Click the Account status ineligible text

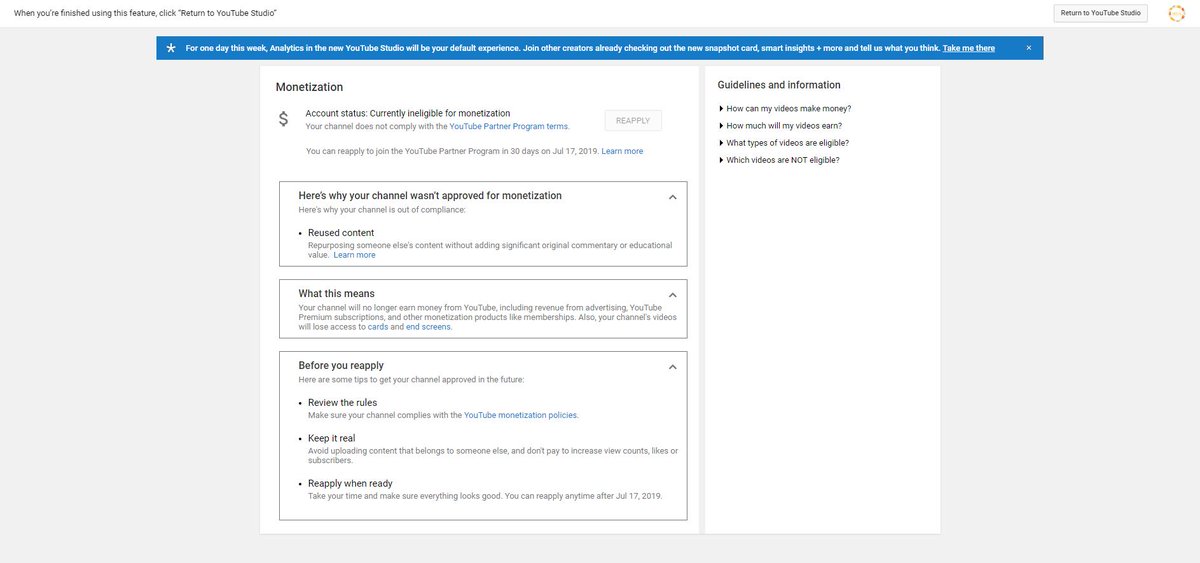(408, 114)
